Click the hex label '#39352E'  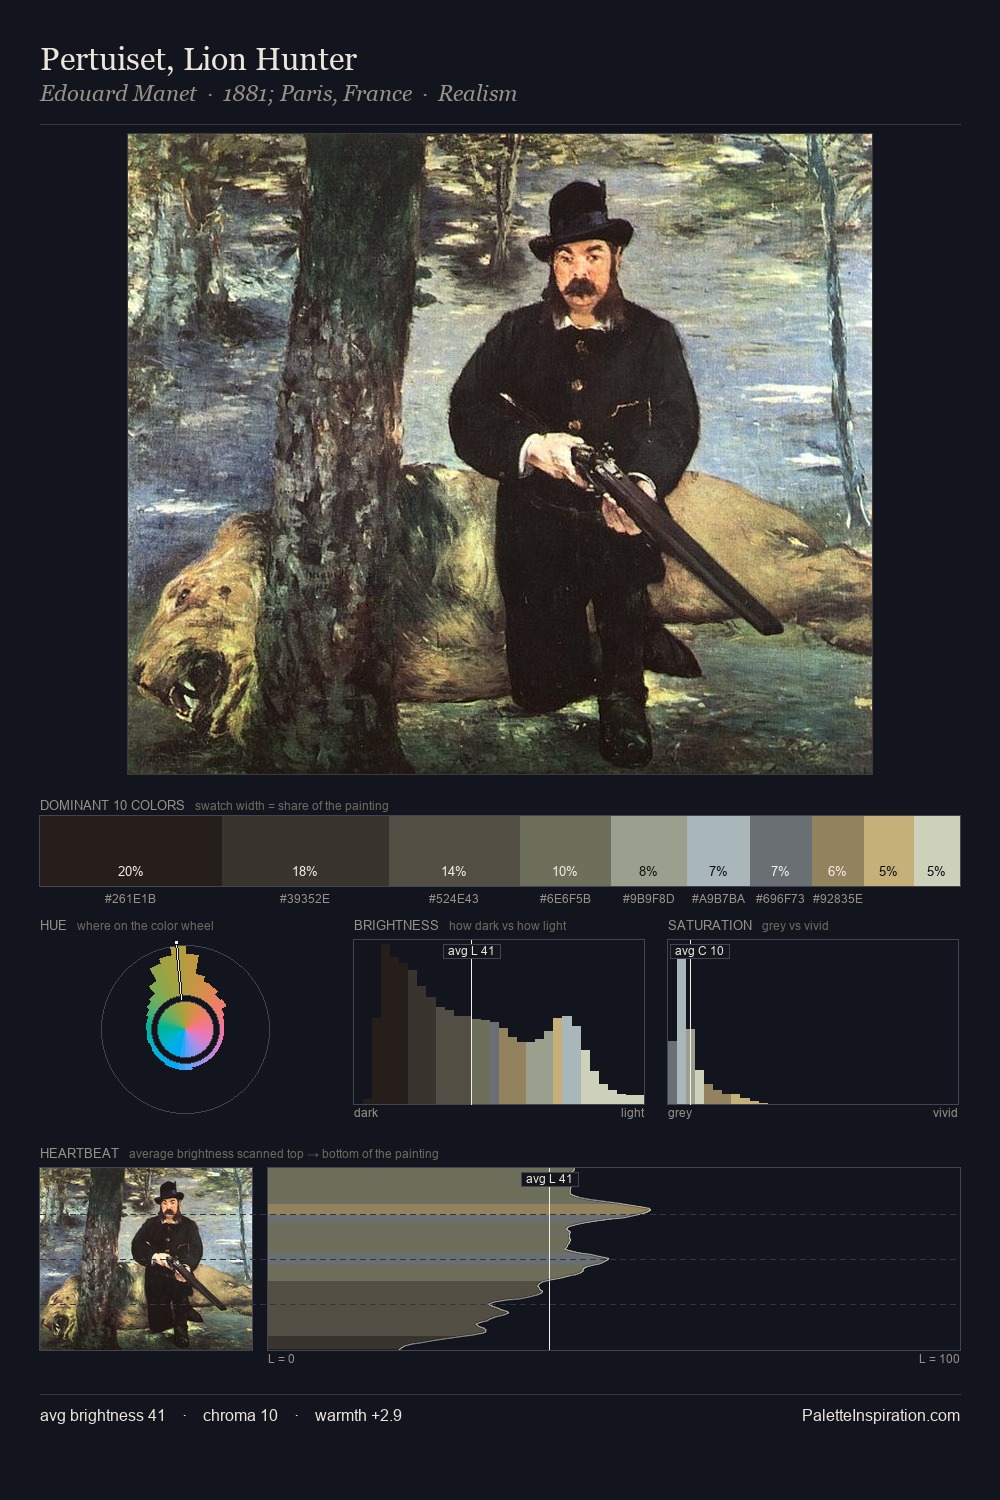305,898
